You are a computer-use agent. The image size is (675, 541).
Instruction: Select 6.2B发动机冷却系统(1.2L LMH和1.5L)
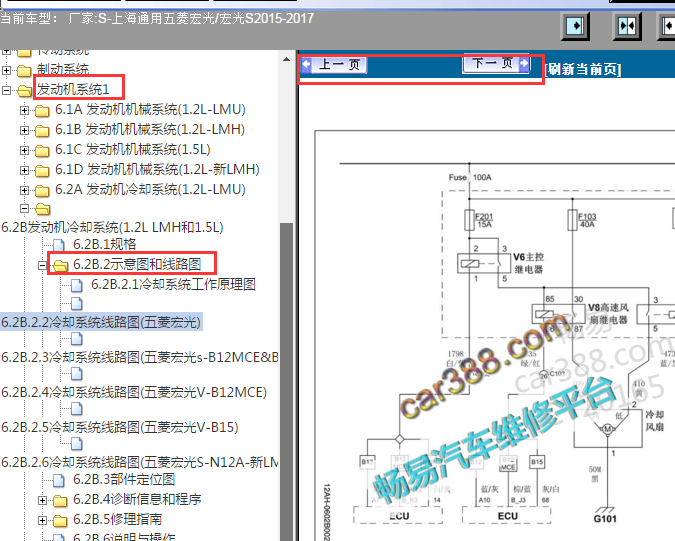pos(112,227)
